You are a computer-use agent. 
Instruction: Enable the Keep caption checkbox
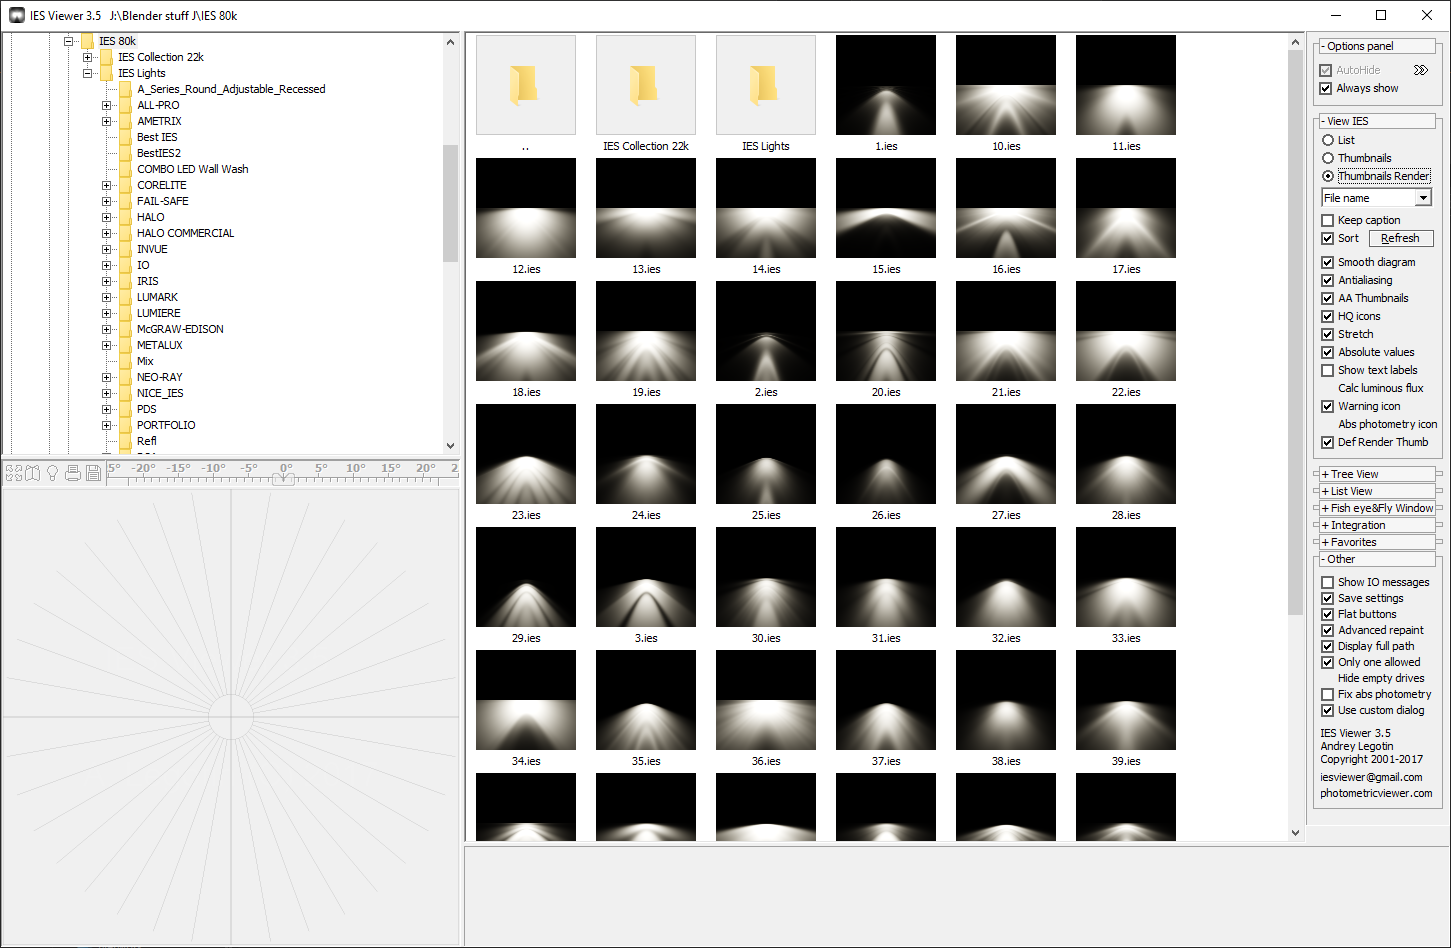[x=1328, y=220]
